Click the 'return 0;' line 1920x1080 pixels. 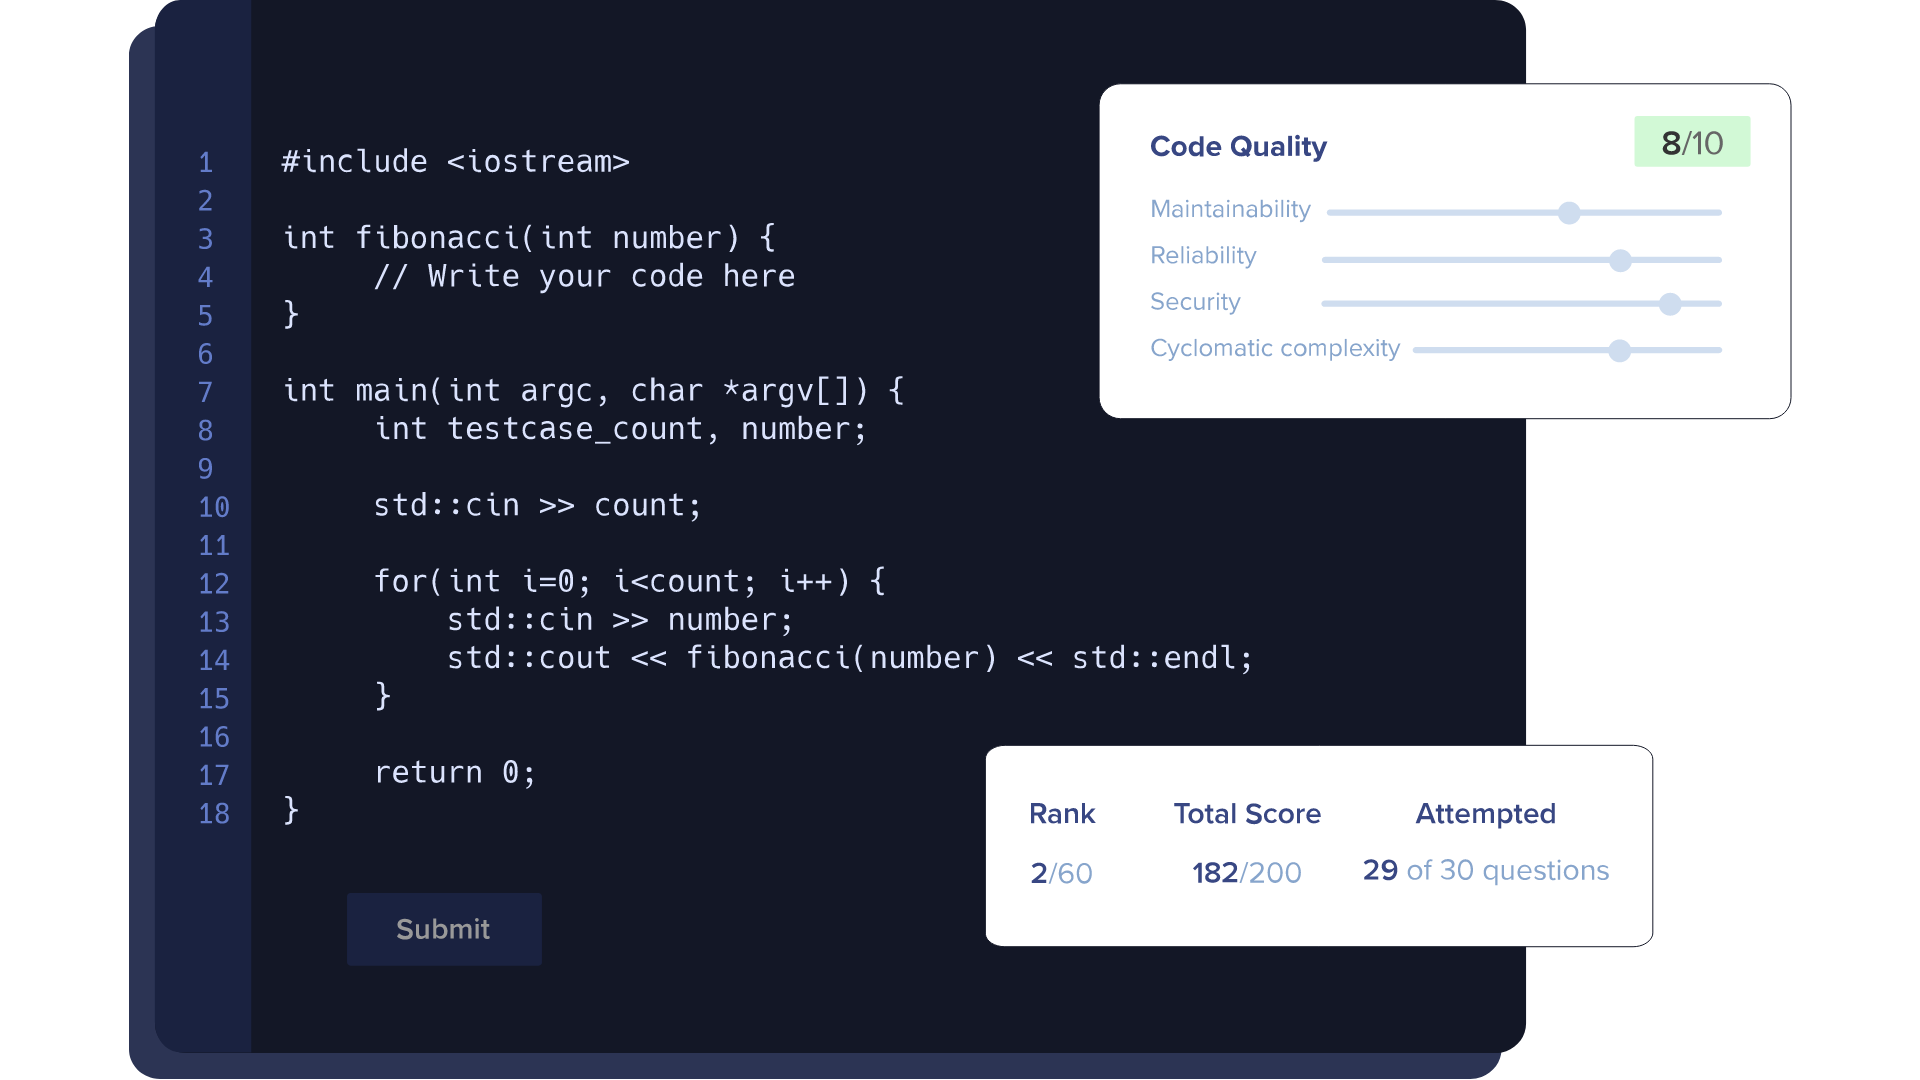coord(455,773)
